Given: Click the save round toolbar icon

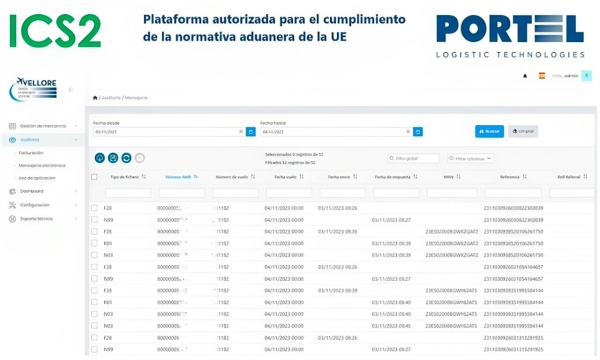Looking at the screenshot, I should [x=113, y=158].
